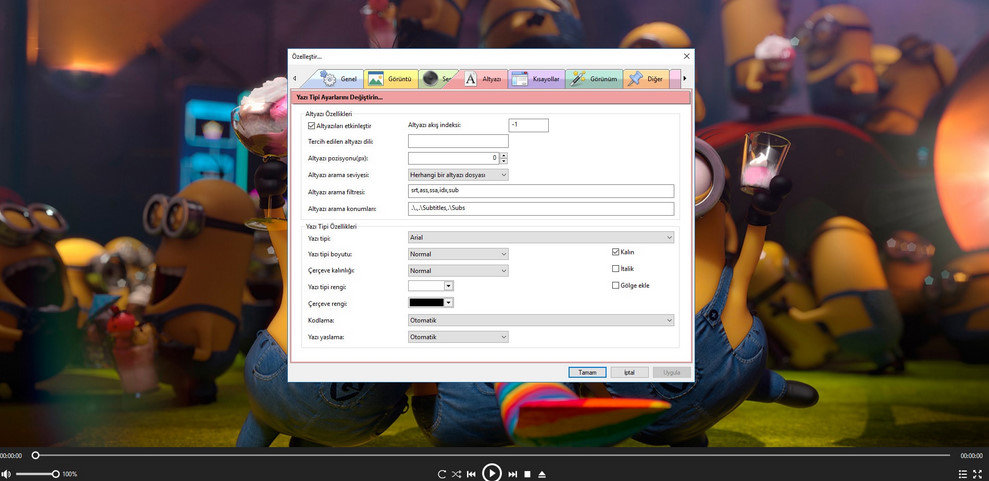Open file using the eject icon
Image resolution: width=989 pixels, height=481 pixels.
point(542,474)
